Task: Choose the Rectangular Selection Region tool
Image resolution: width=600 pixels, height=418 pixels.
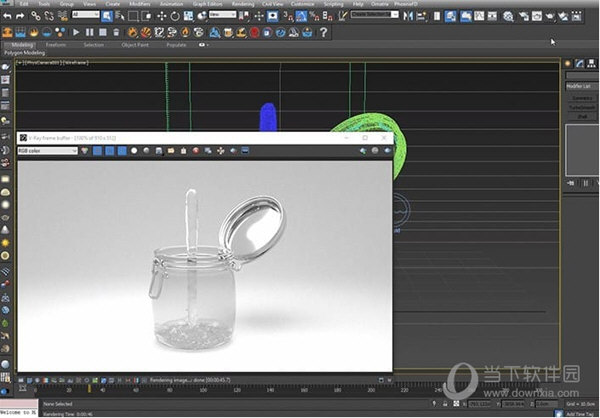Action: tap(133, 16)
